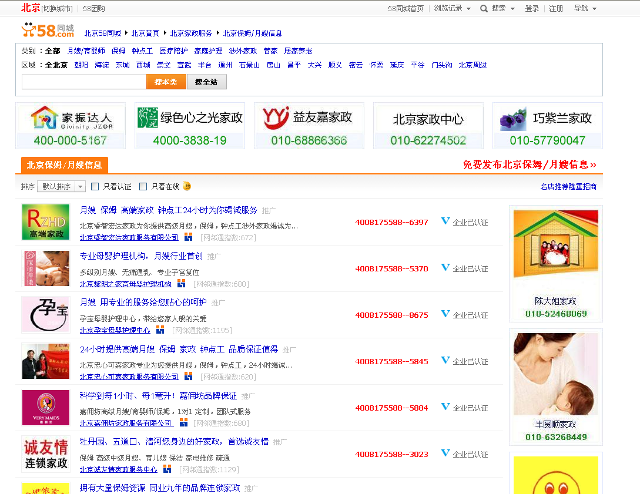The height and width of the screenshot is (494, 640).
Task: Click the smiley face icon beside 只看在线
Action: (x=187, y=186)
